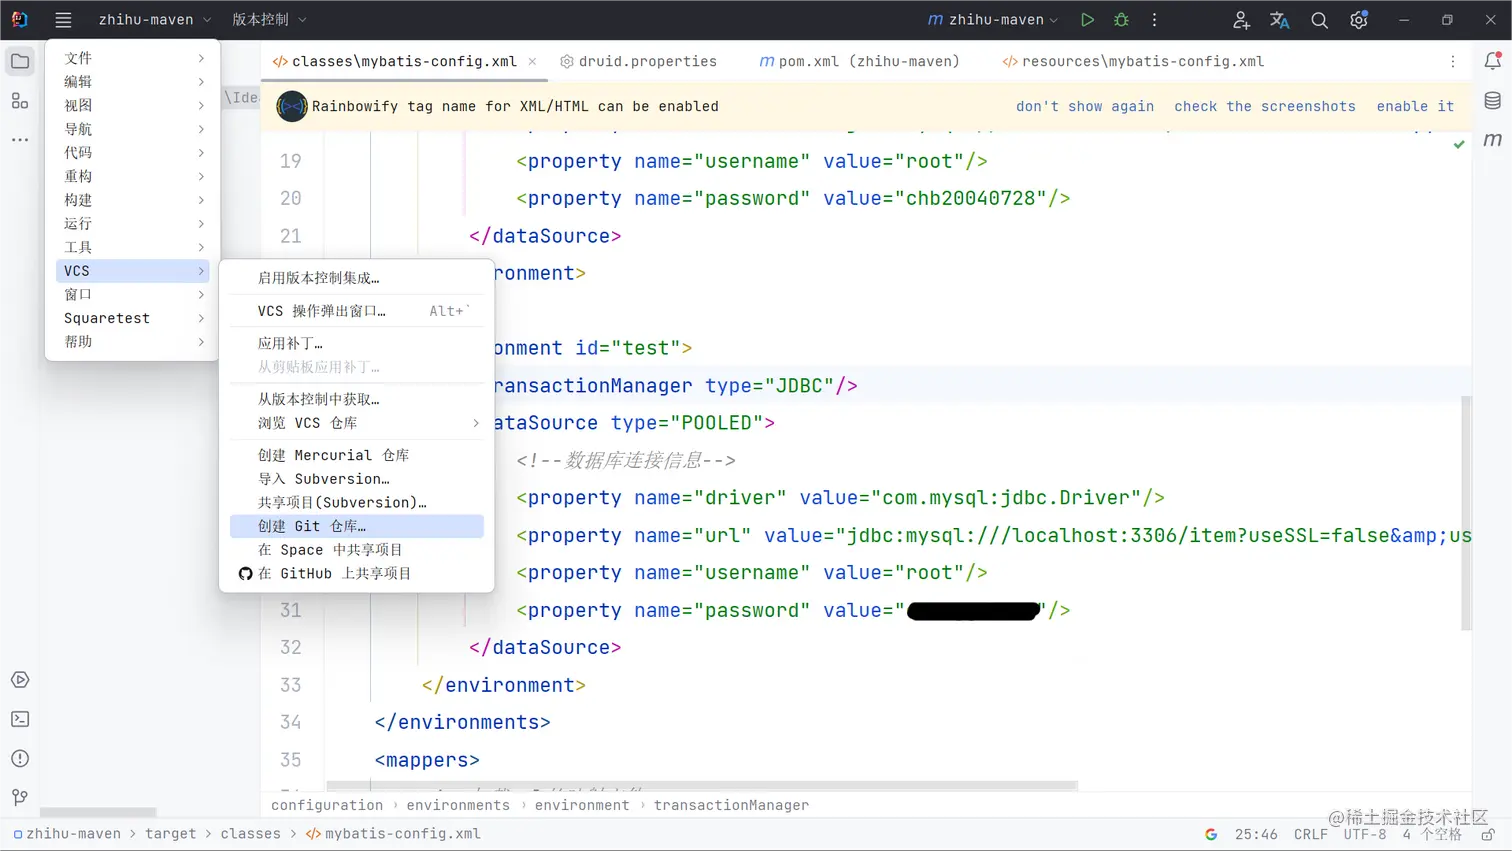Click the 25:46 cursor position entry

[x=1256, y=834]
